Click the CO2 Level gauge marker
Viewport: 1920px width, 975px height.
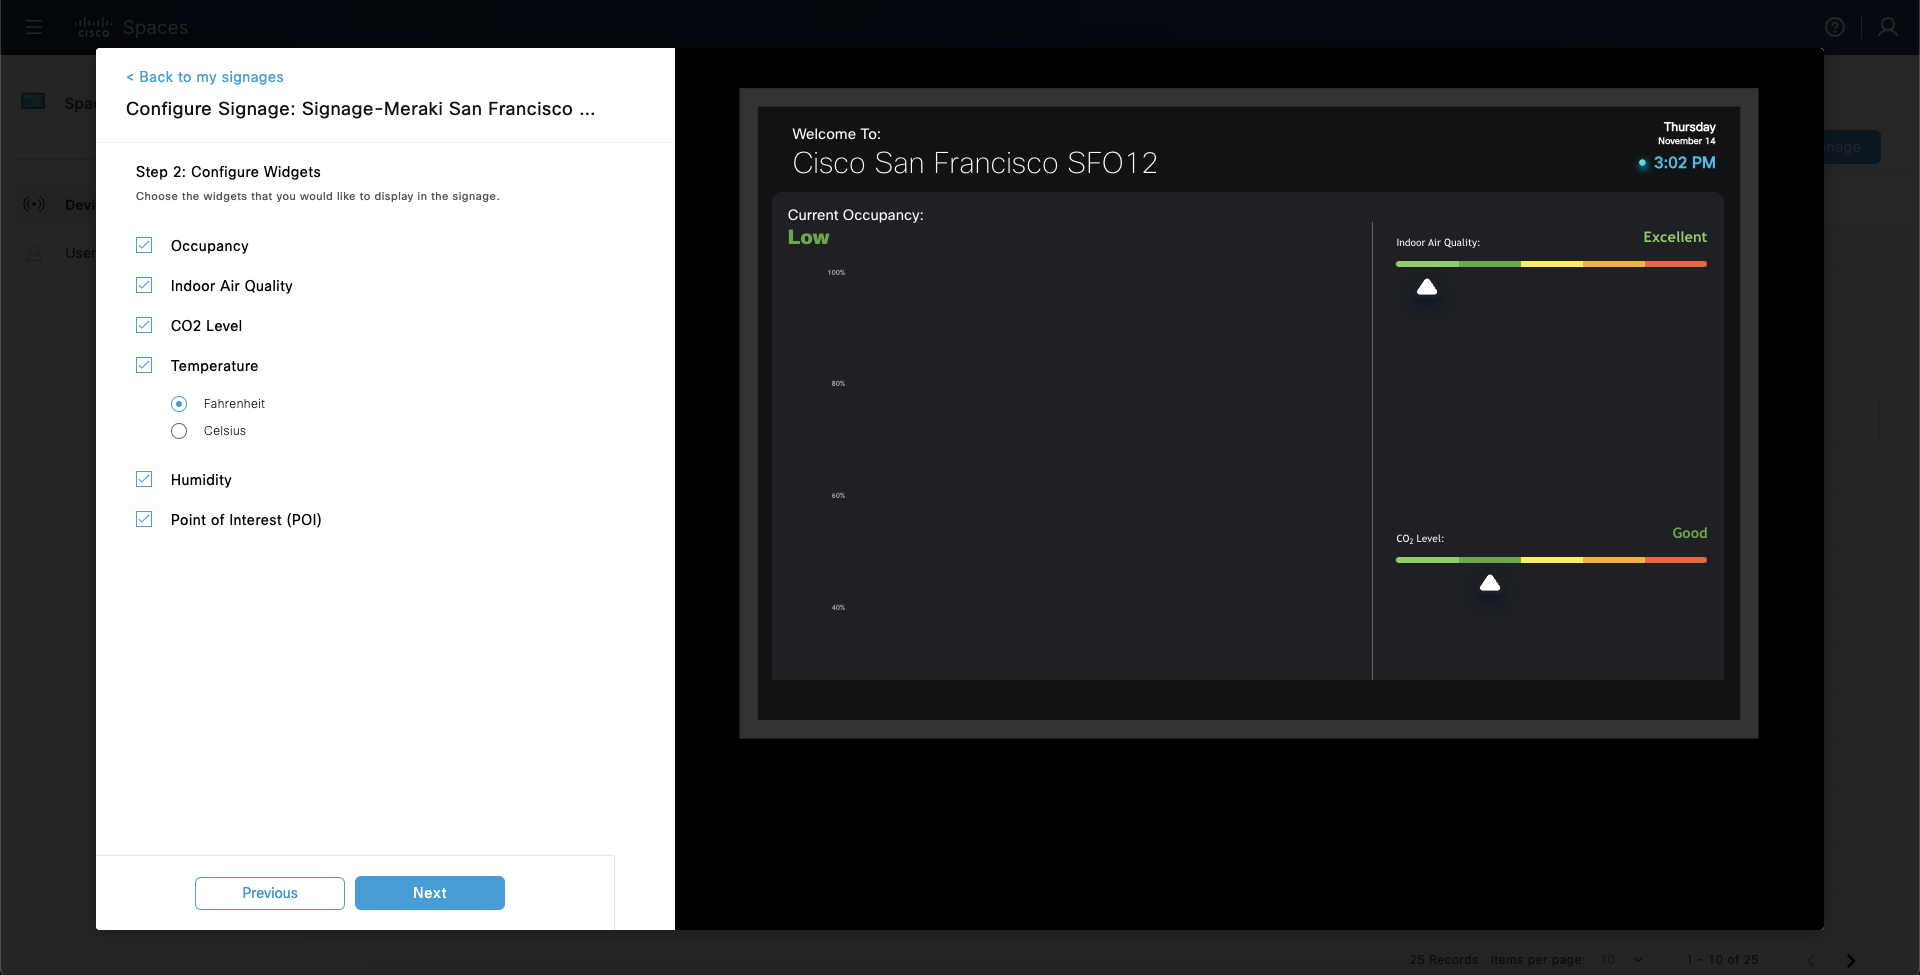(1490, 584)
